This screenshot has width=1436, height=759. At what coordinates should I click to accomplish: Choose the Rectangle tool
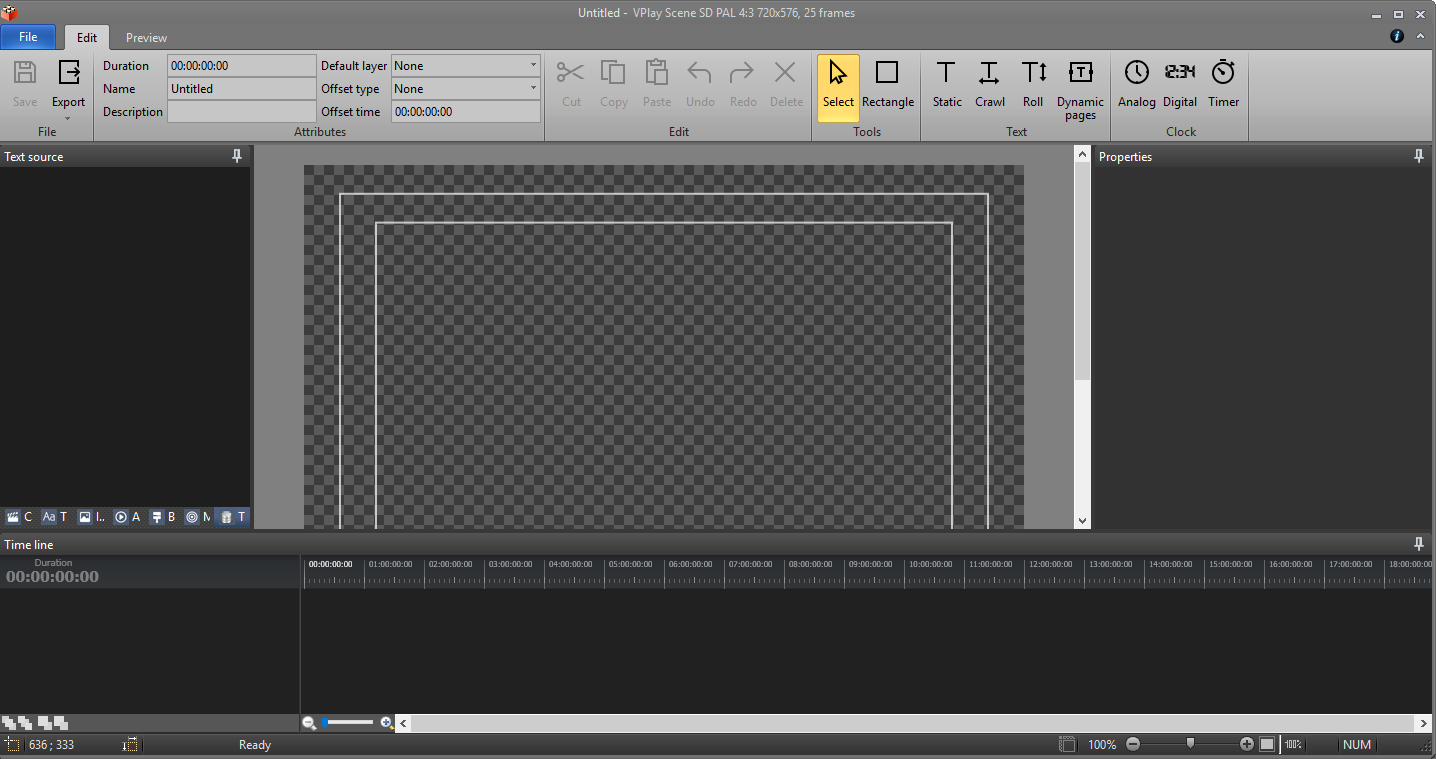tap(887, 83)
